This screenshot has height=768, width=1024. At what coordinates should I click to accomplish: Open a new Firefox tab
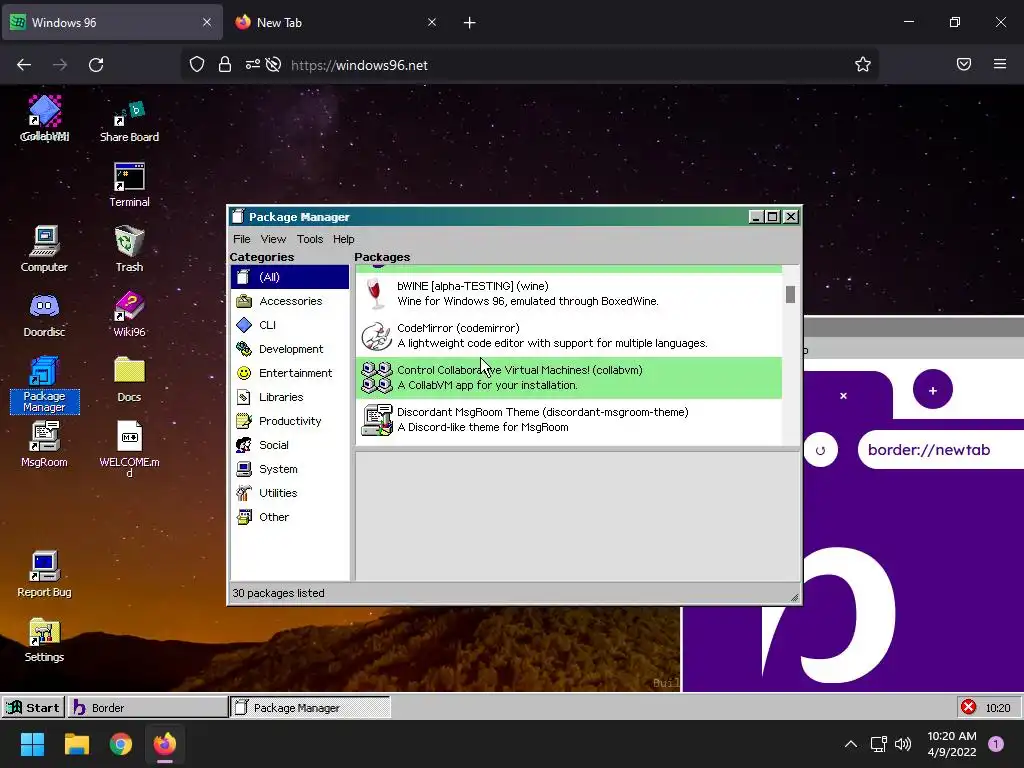tap(469, 23)
